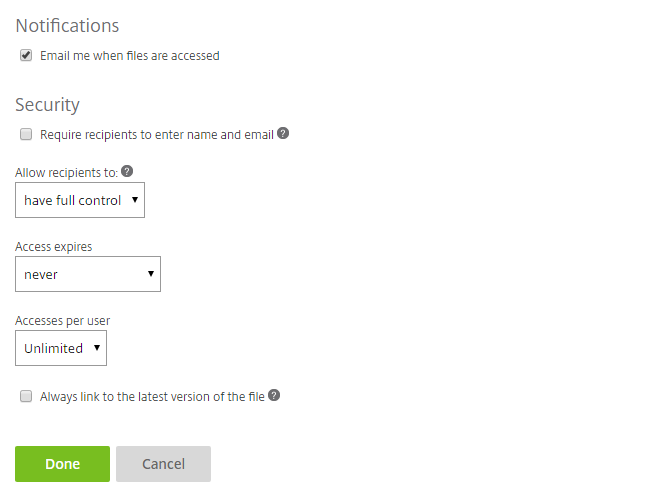Viewport: 649px width, 498px height.
Task: Click the Cancel button
Action: 163,464
